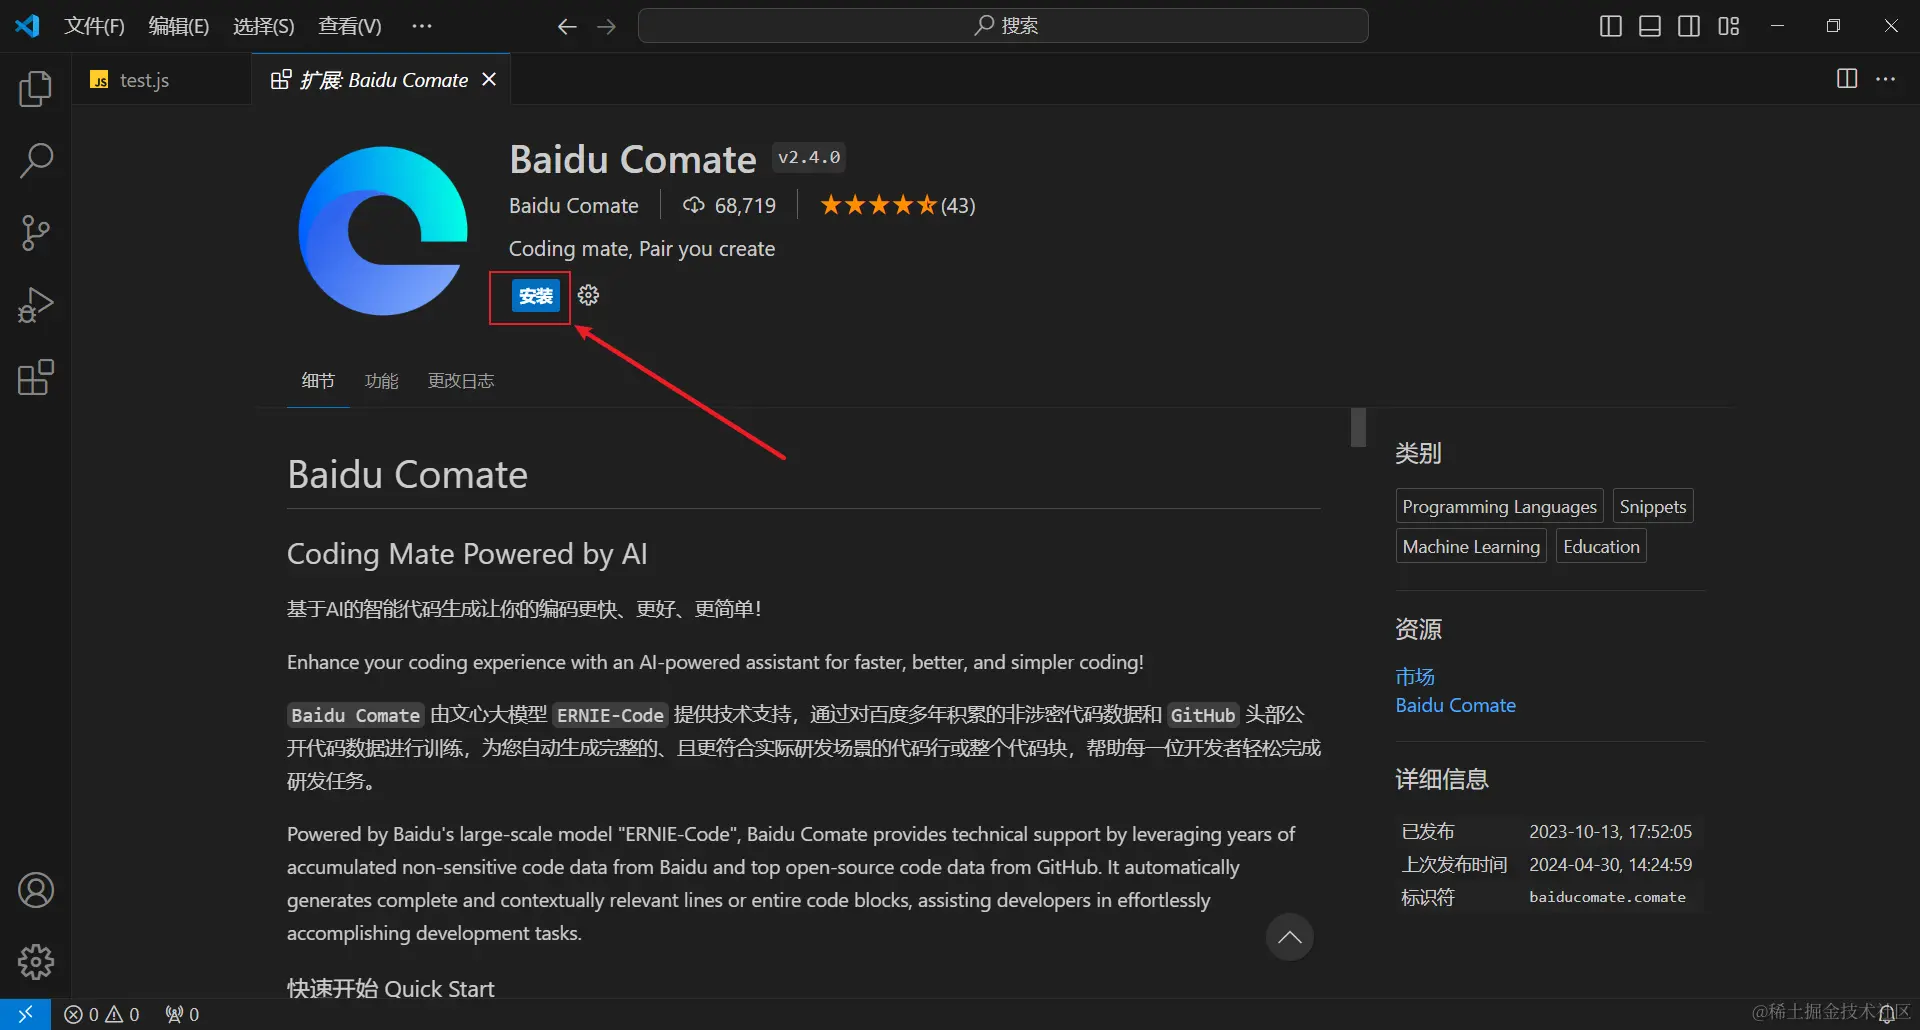The image size is (1920, 1030).
Task: Go forward with the right arrow
Action: pos(606,26)
